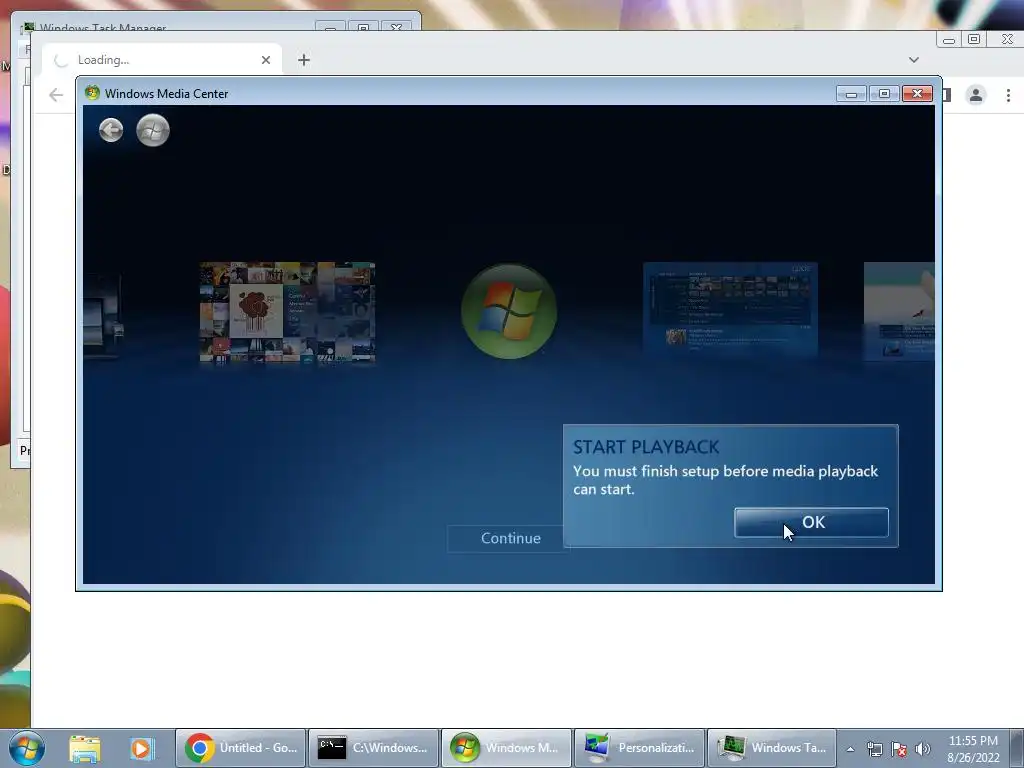The image size is (1024, 768).
Task: Click Chrome back navigation arrow
Action: click(x=56, y=95)
